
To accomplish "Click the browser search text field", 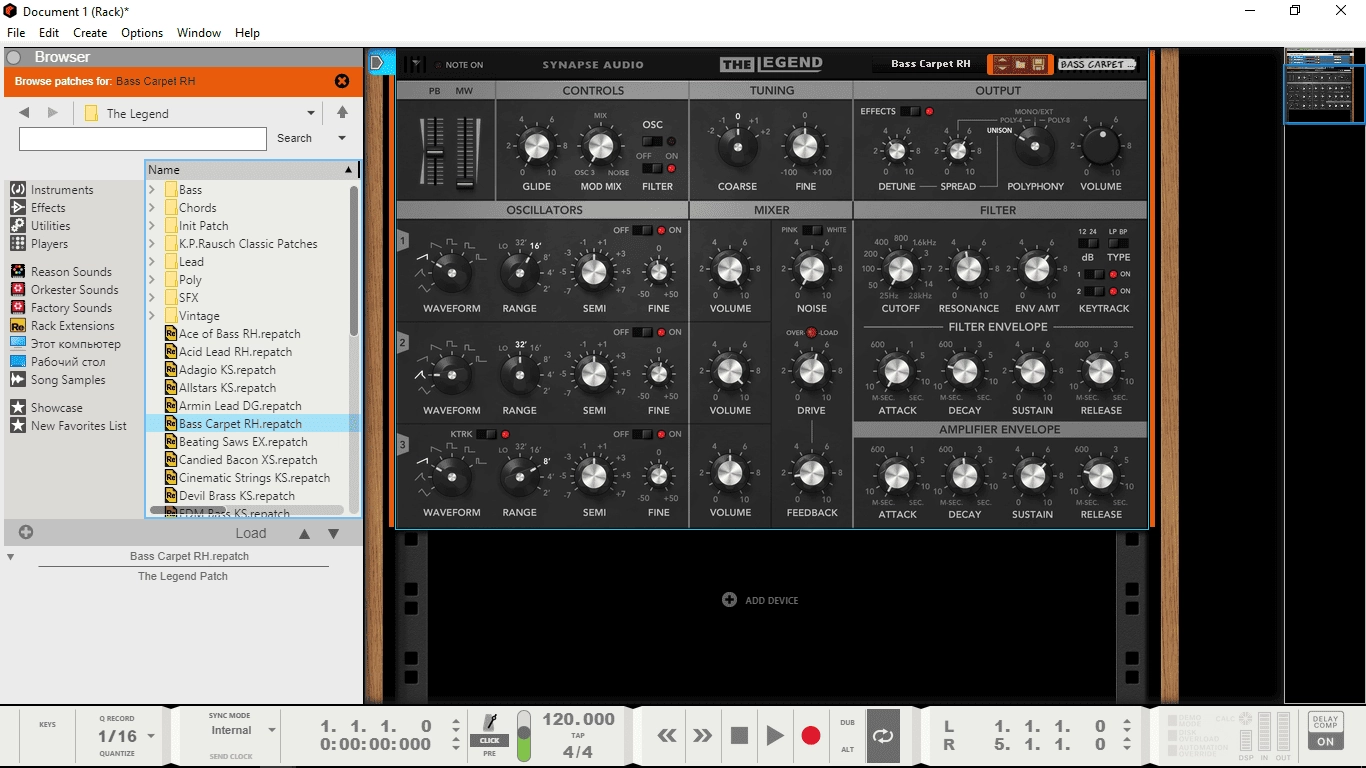I will pos(143,138).
